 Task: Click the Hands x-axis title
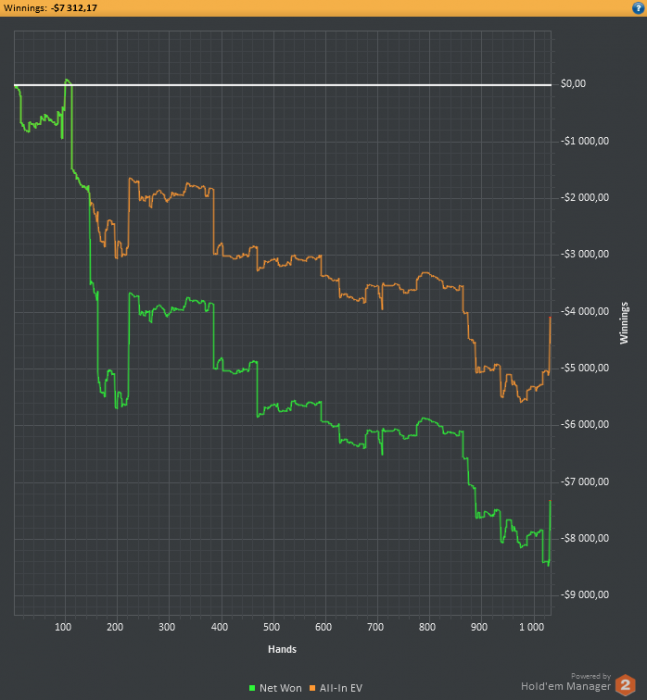(x=281, y=649)
